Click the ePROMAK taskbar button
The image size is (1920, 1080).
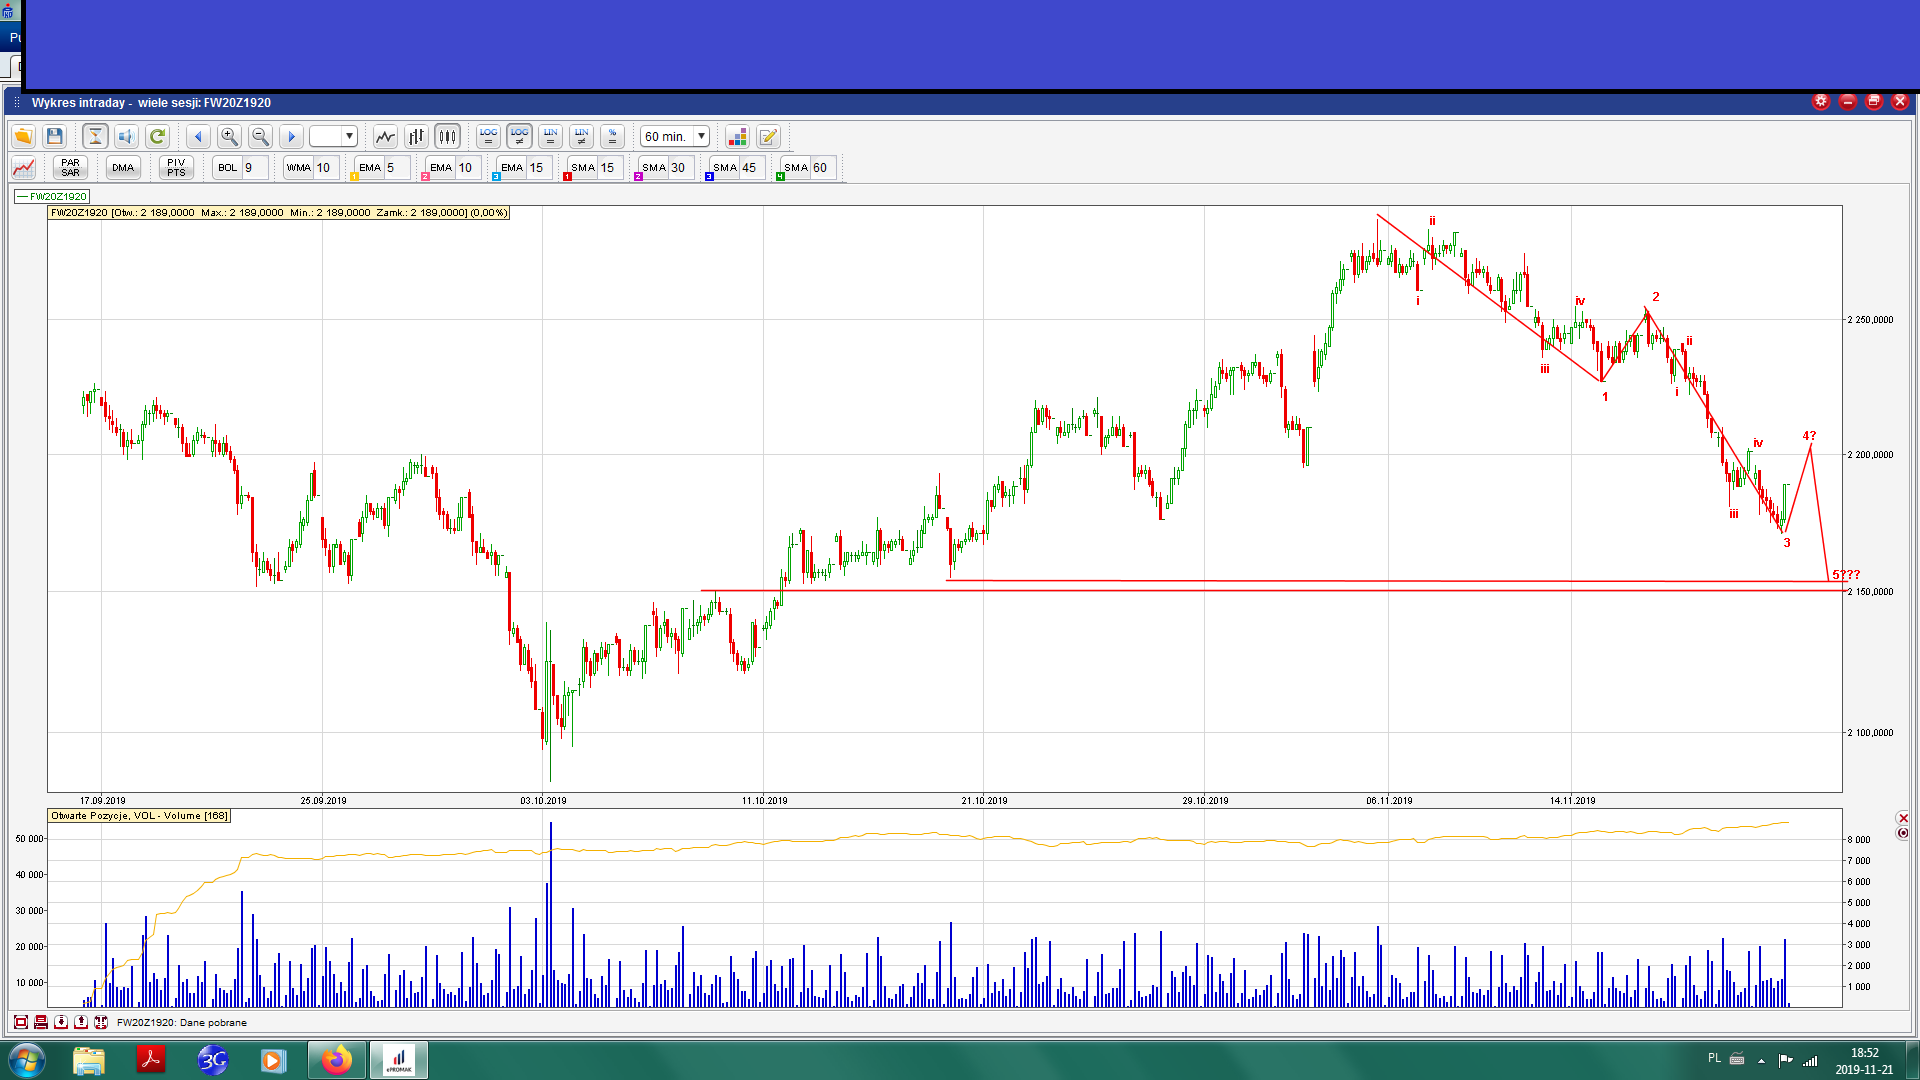(x=399, y=1060)
